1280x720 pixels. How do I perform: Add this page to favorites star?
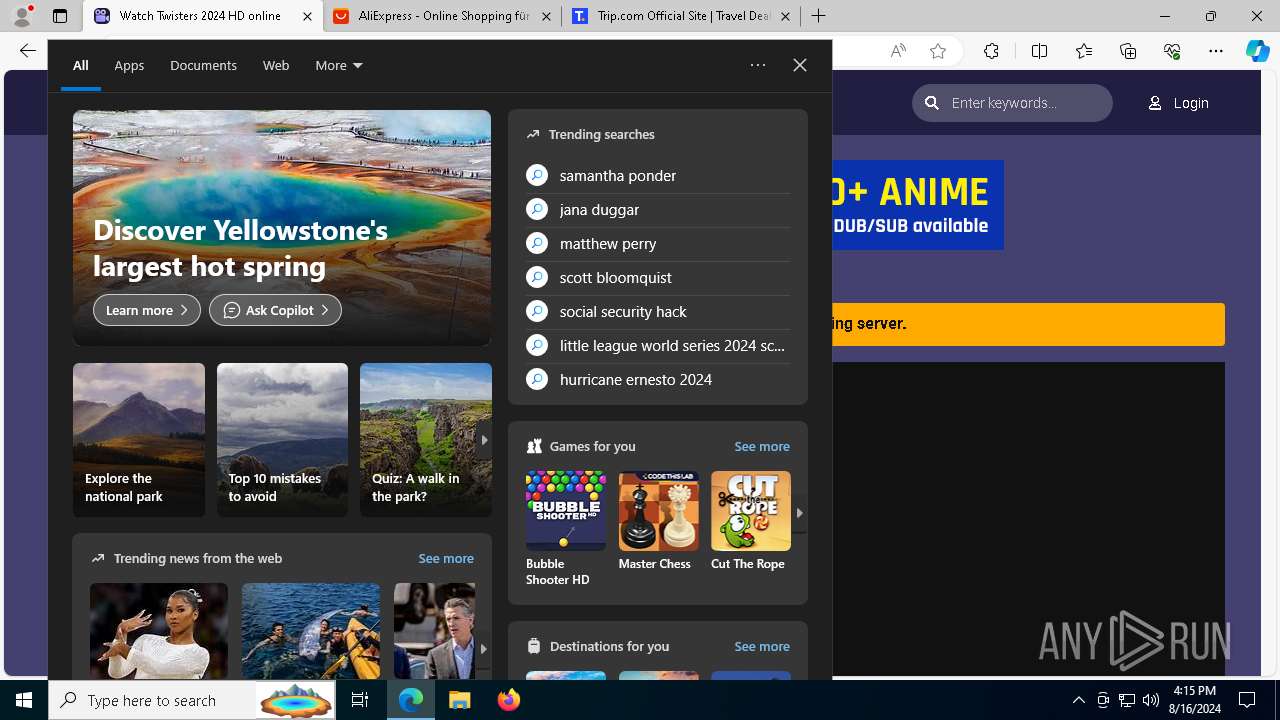938,51
